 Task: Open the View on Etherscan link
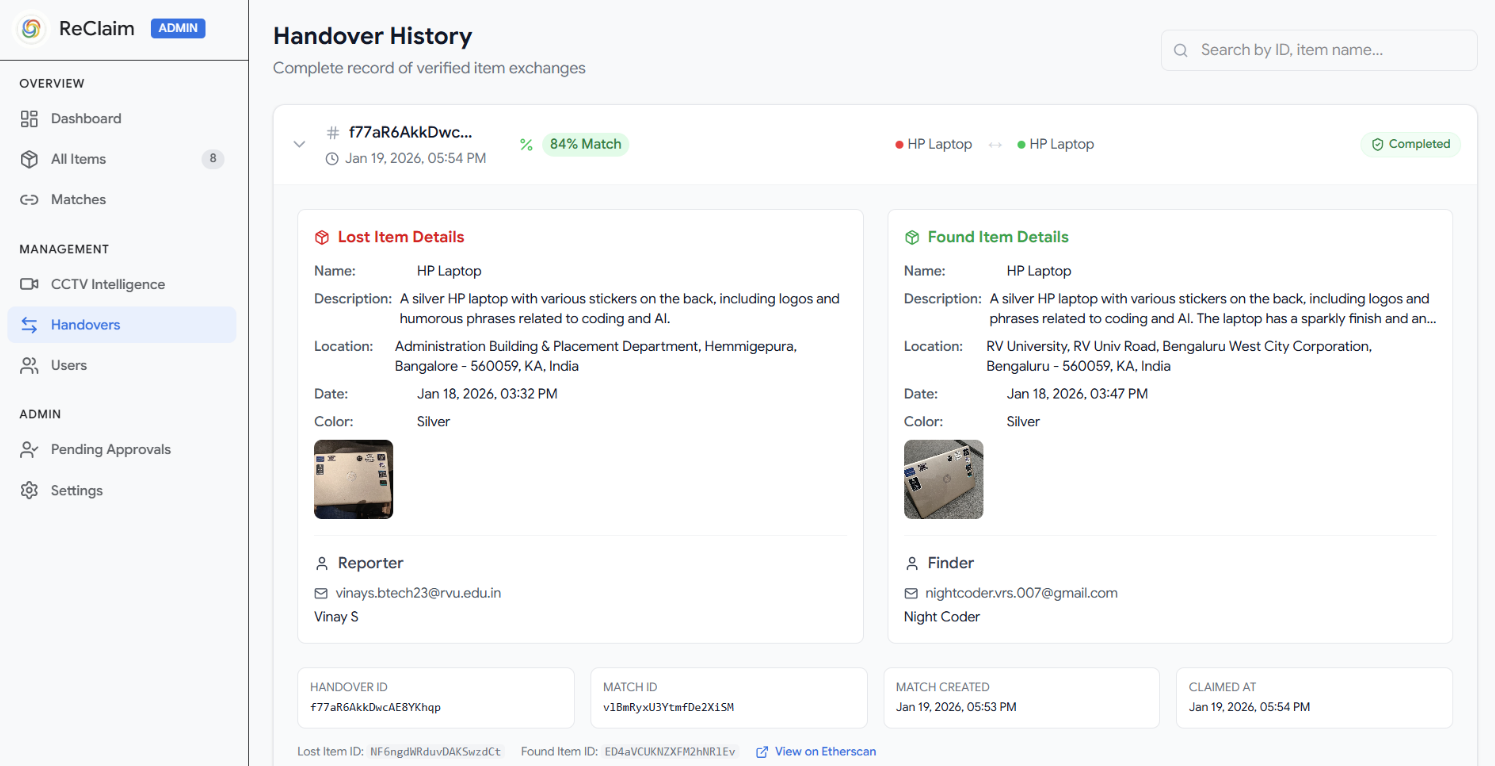tap(816, 752)
